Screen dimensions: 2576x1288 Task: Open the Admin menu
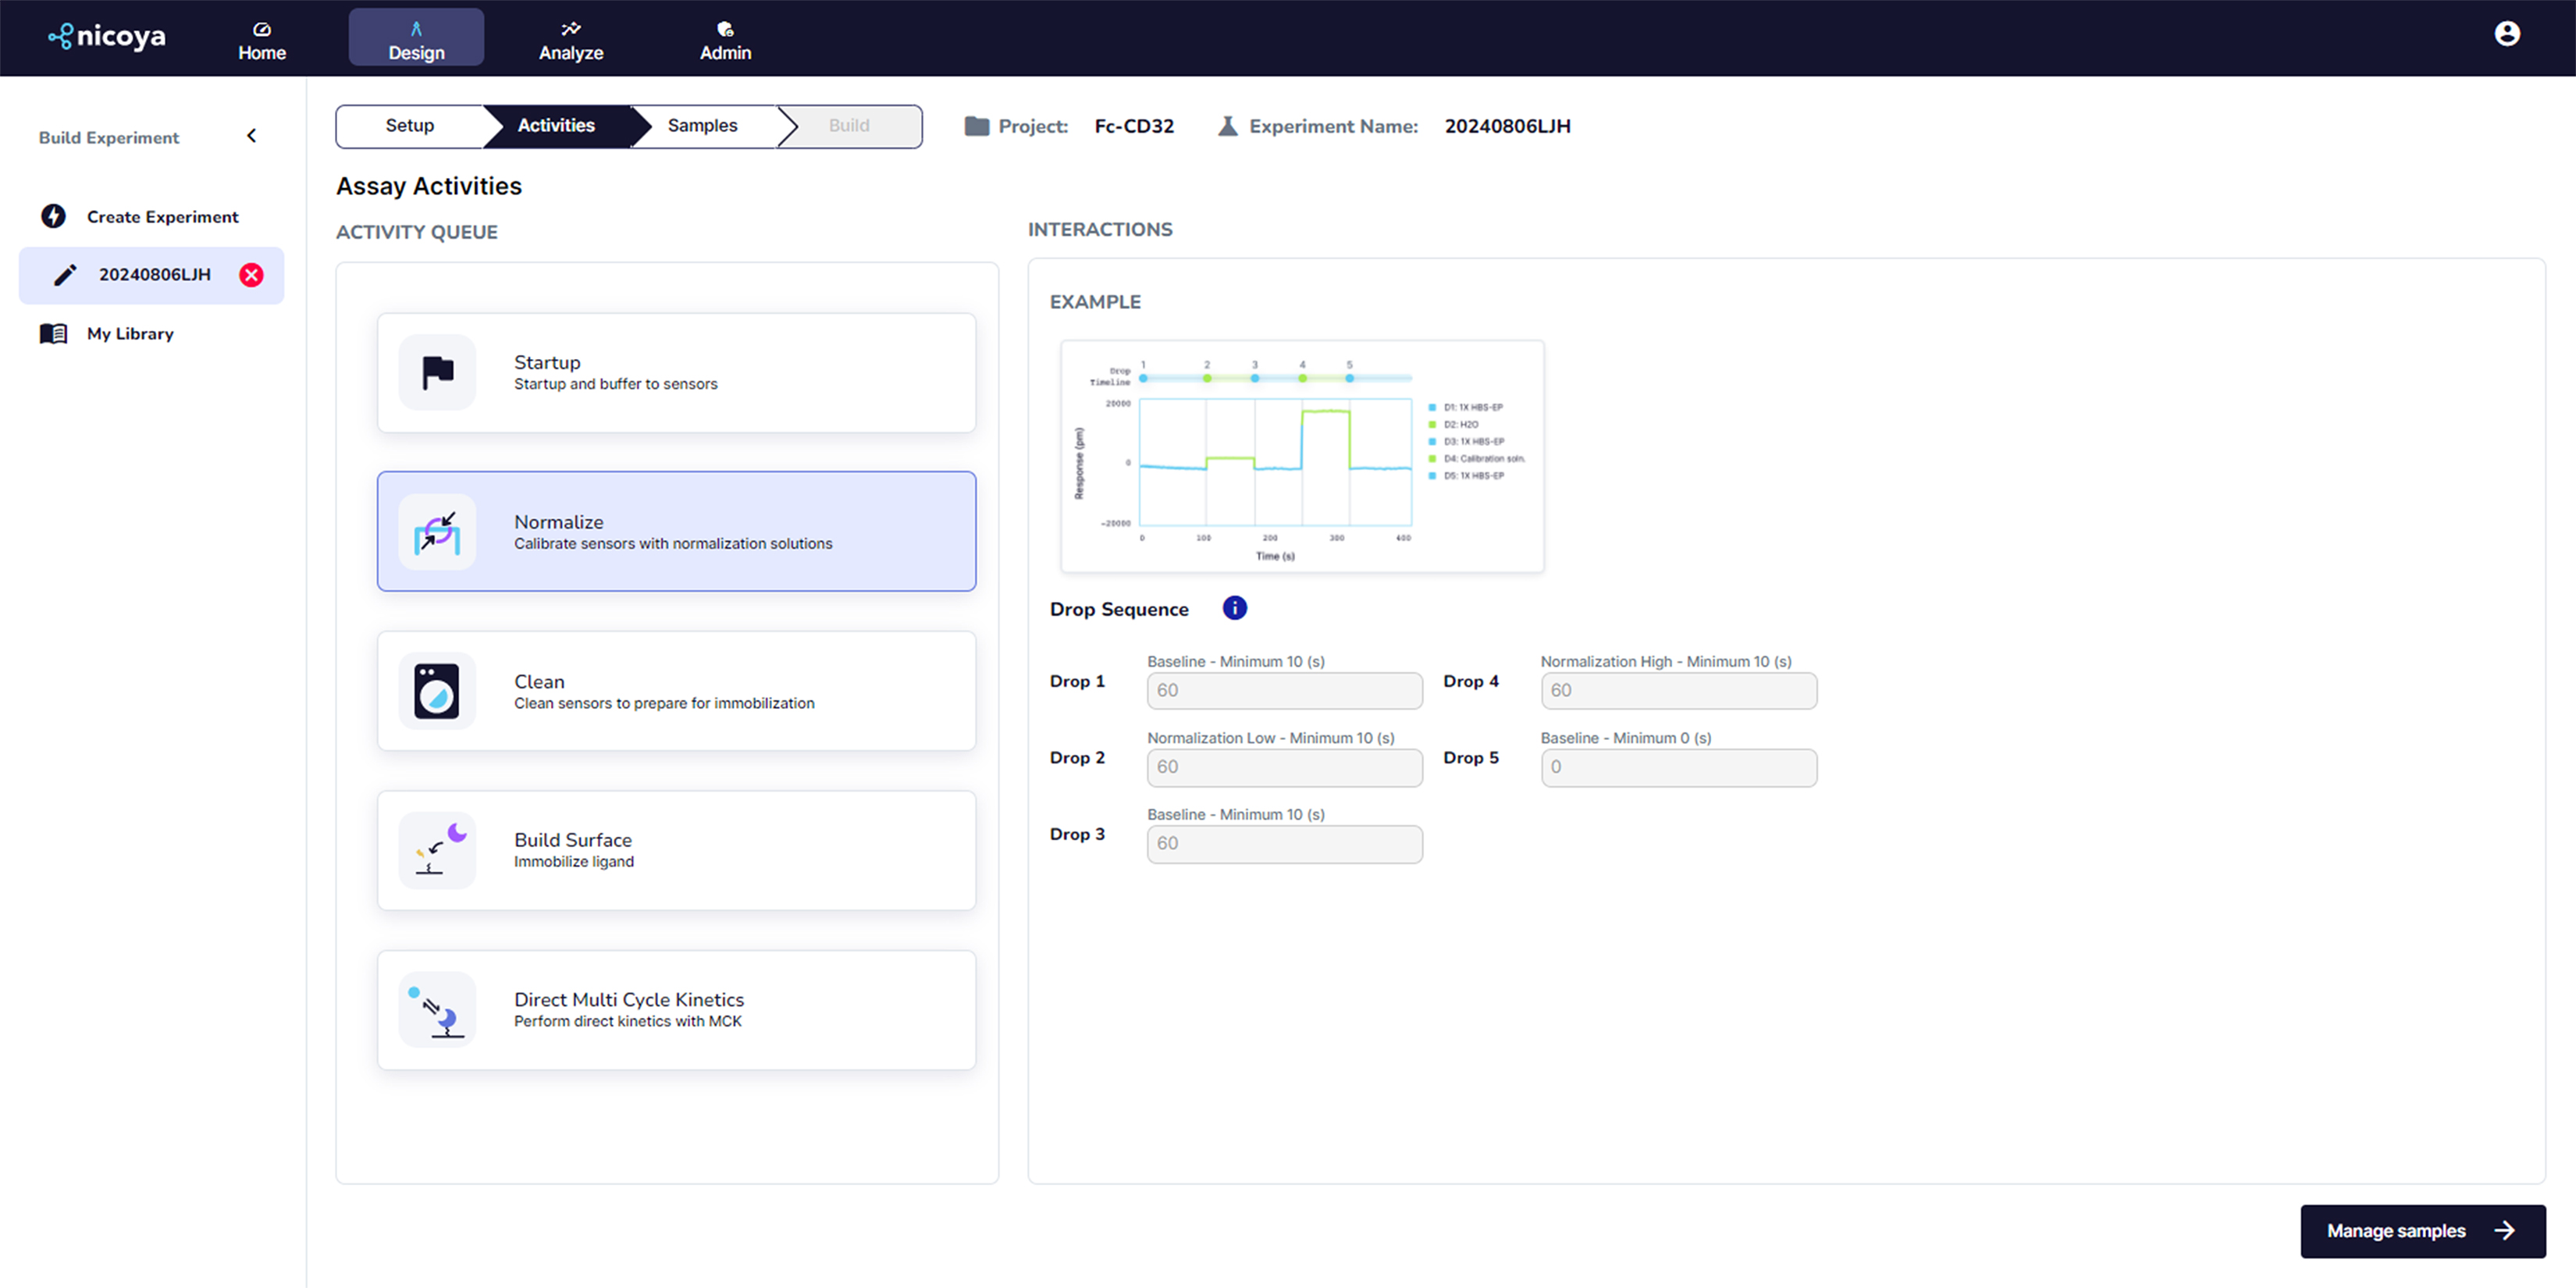(x=725, y=40)
